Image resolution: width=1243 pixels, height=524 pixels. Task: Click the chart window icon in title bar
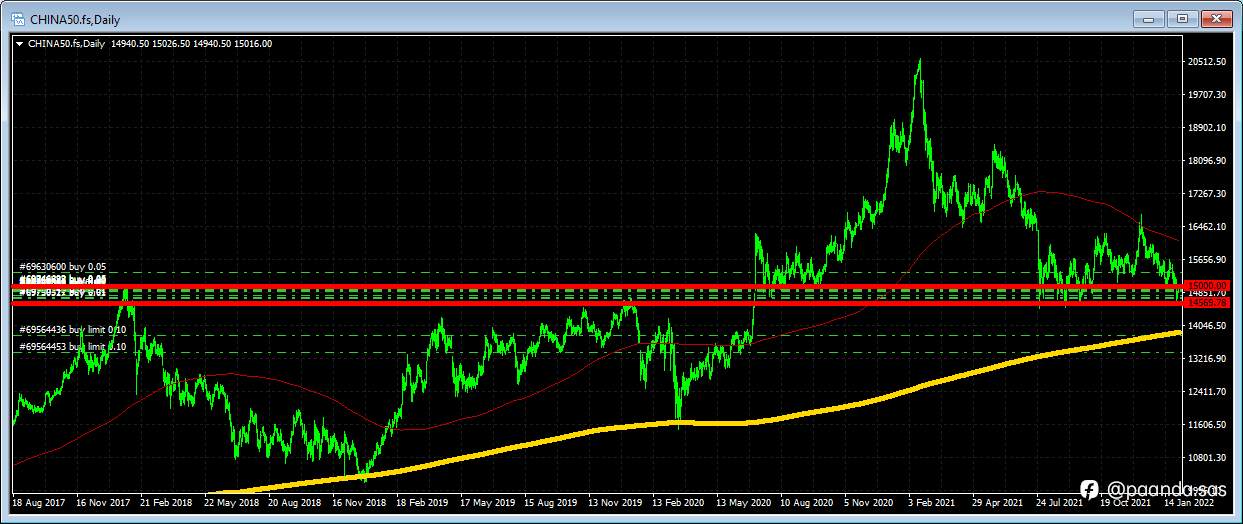coord(18,18)
